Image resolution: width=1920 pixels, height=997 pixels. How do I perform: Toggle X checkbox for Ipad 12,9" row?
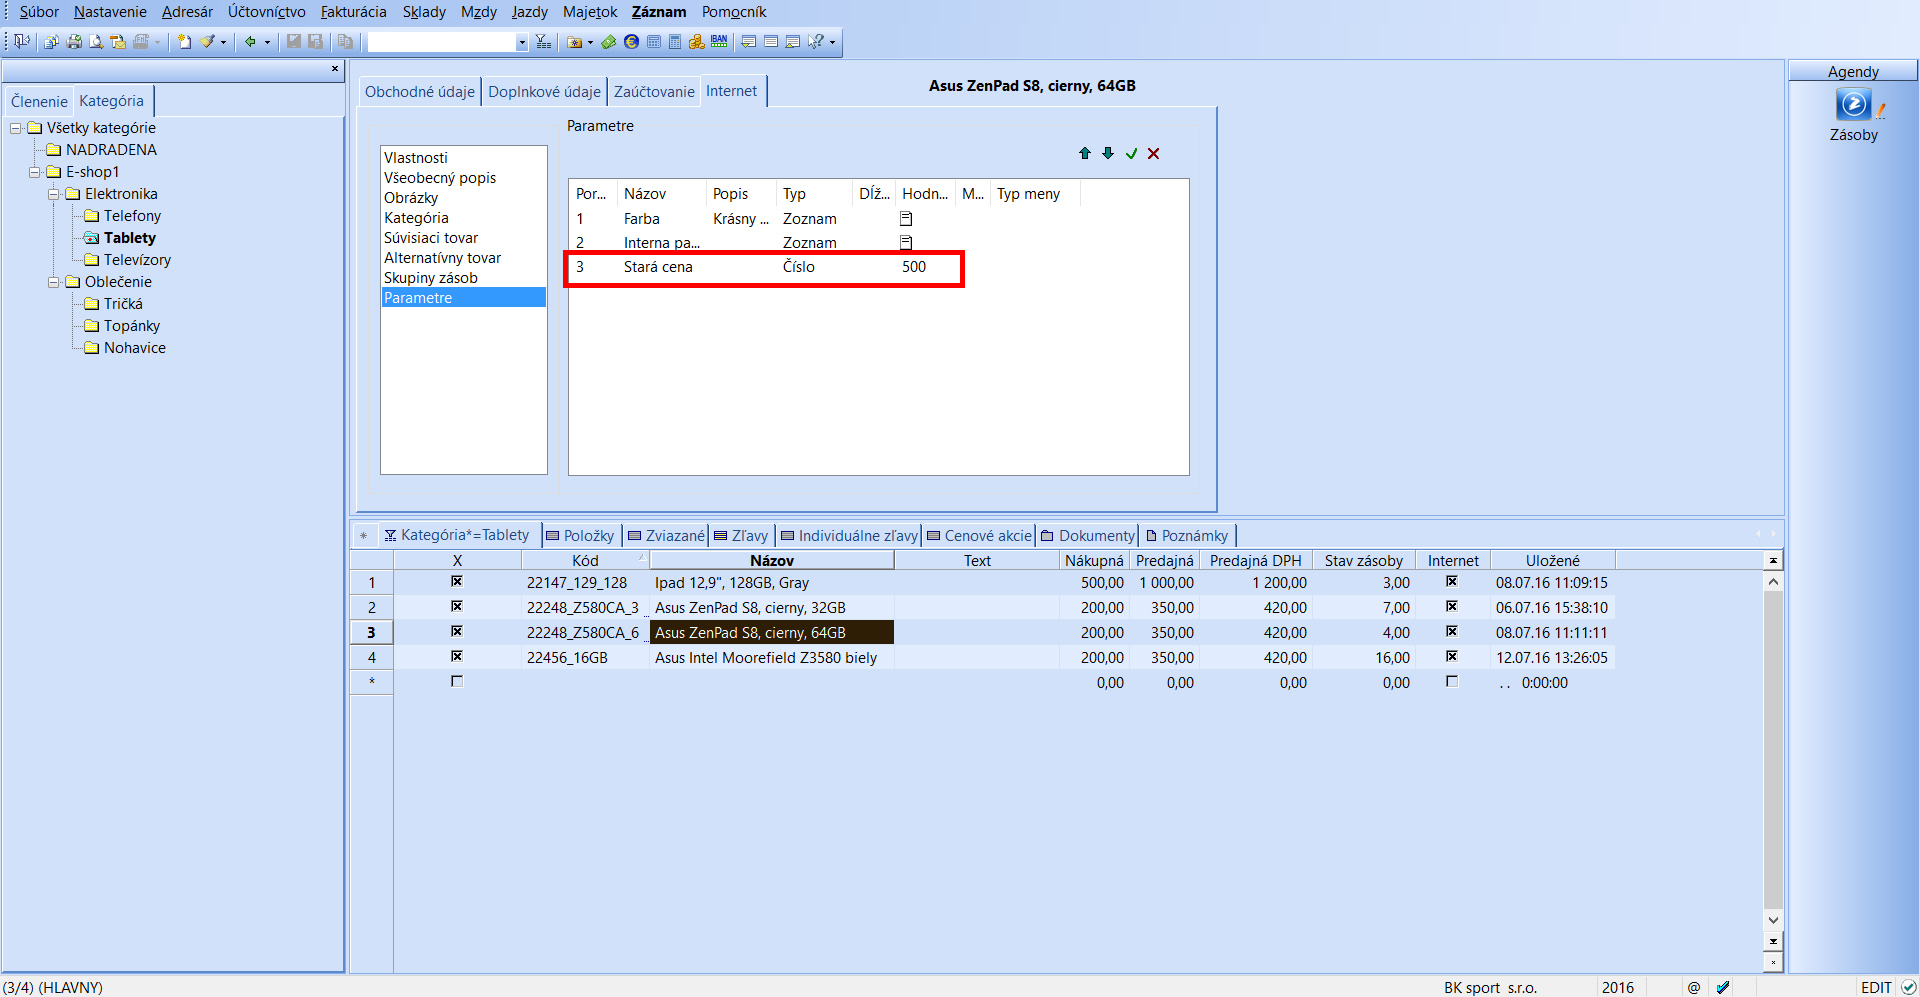tap(457, 581)
